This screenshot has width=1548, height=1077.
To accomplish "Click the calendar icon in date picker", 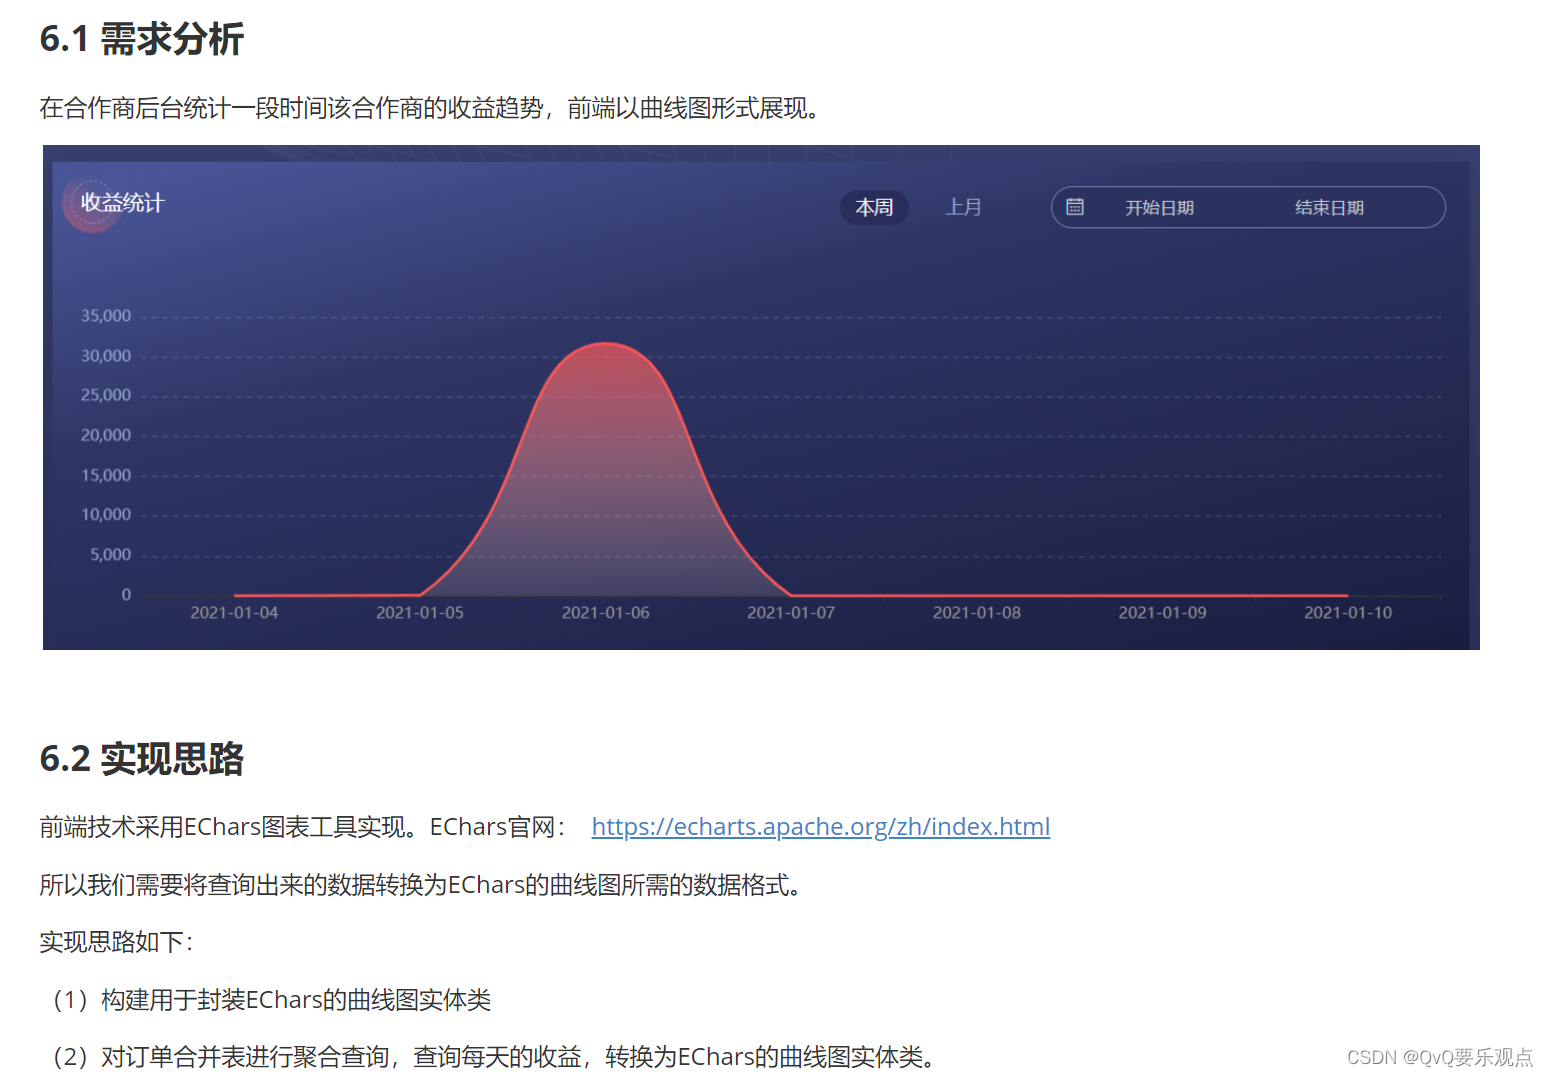I will (1075, 207).
